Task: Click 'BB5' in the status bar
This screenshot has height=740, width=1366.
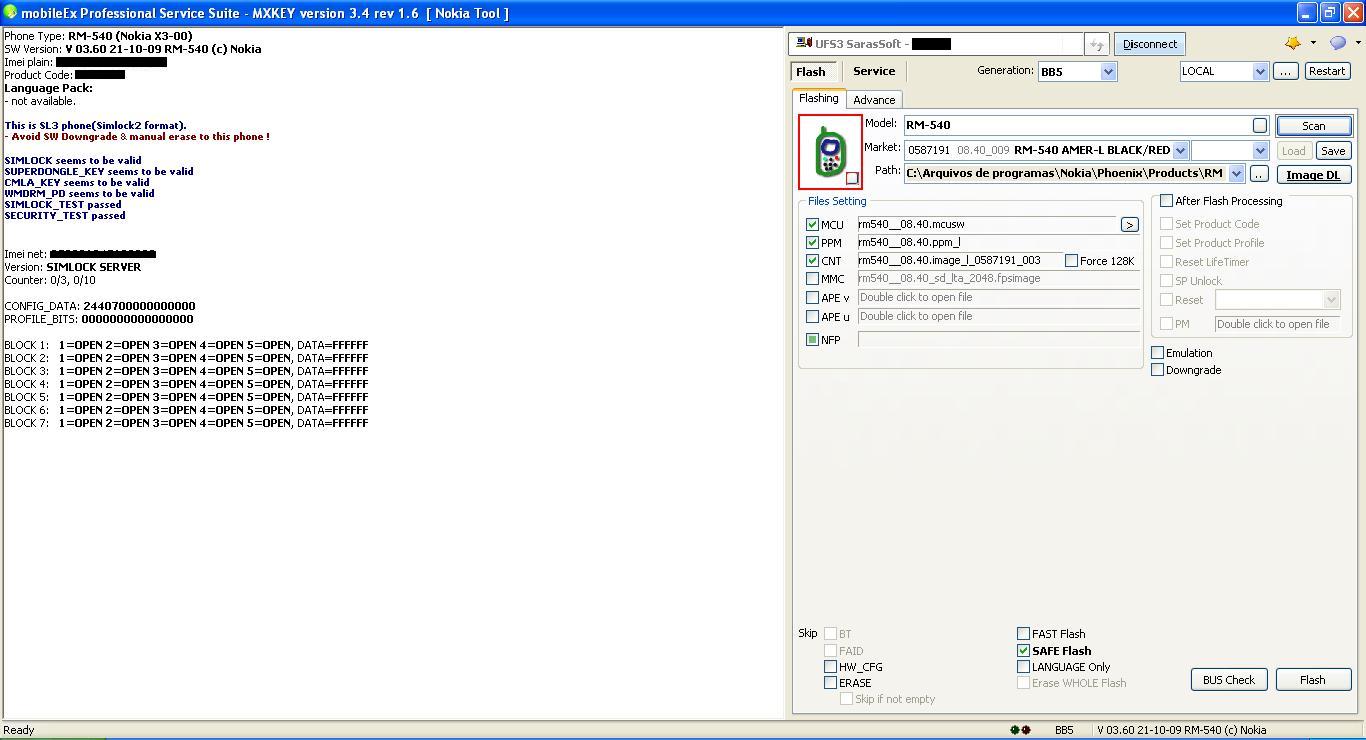Action: (1064, 730)
